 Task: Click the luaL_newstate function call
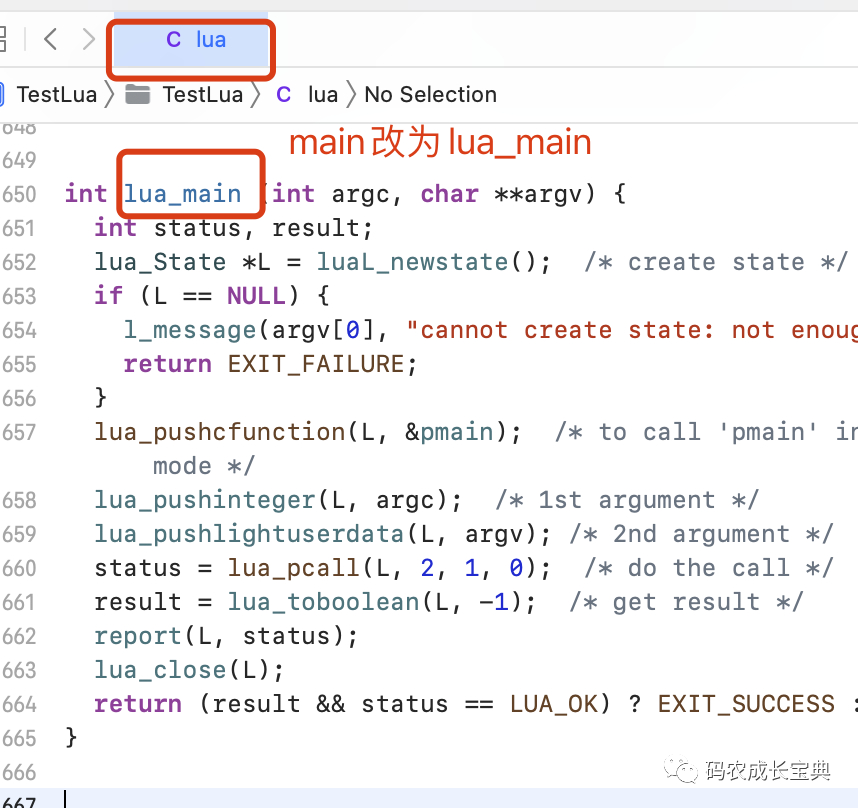click(x=412, y=261)
